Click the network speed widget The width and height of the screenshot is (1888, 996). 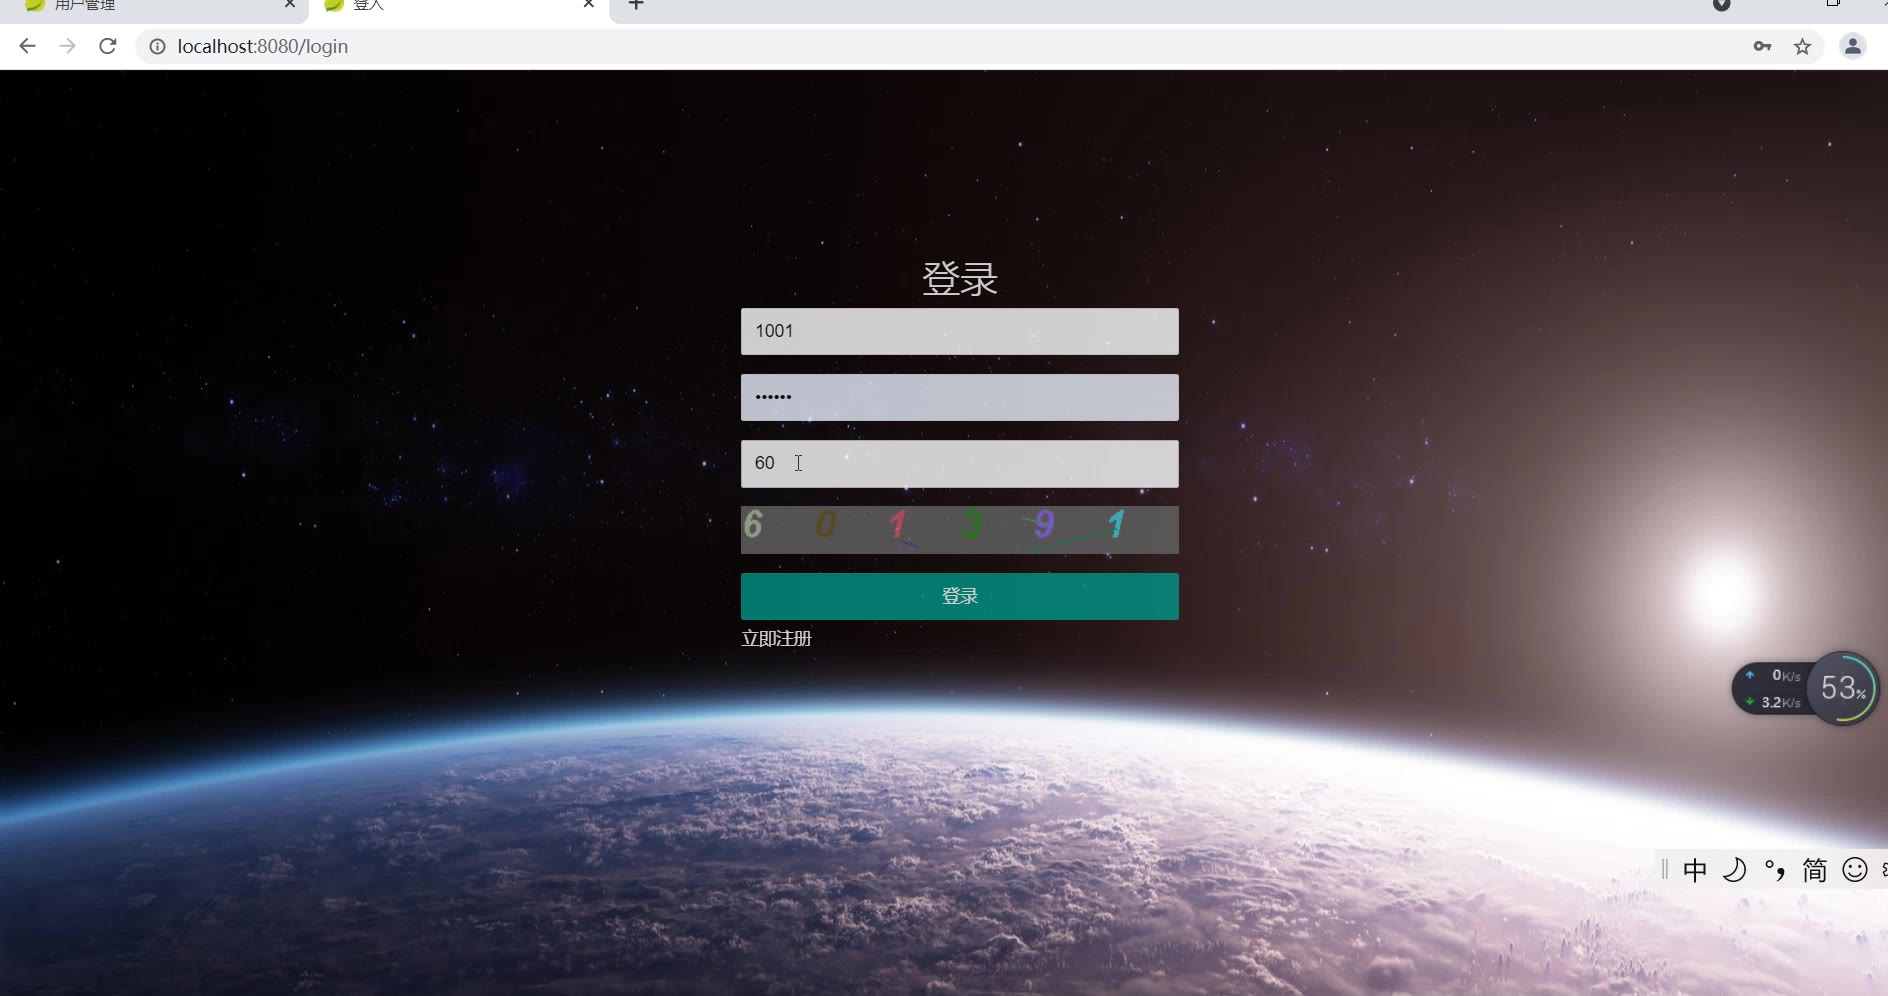click(1771, 688)
